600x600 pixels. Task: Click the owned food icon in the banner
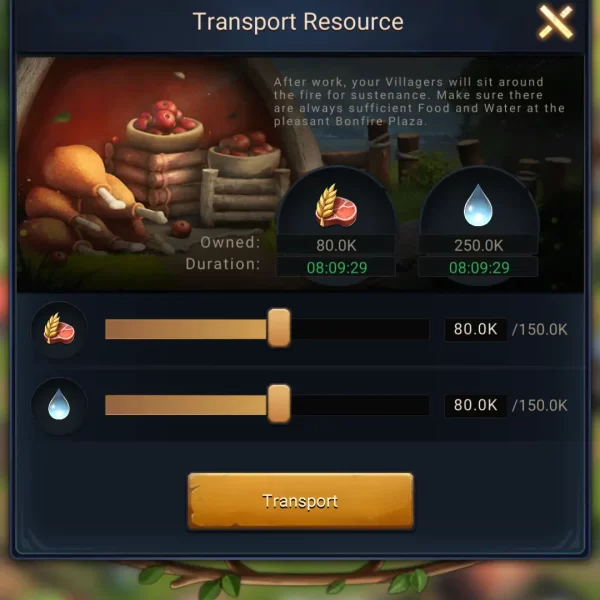tap(336, 205)
